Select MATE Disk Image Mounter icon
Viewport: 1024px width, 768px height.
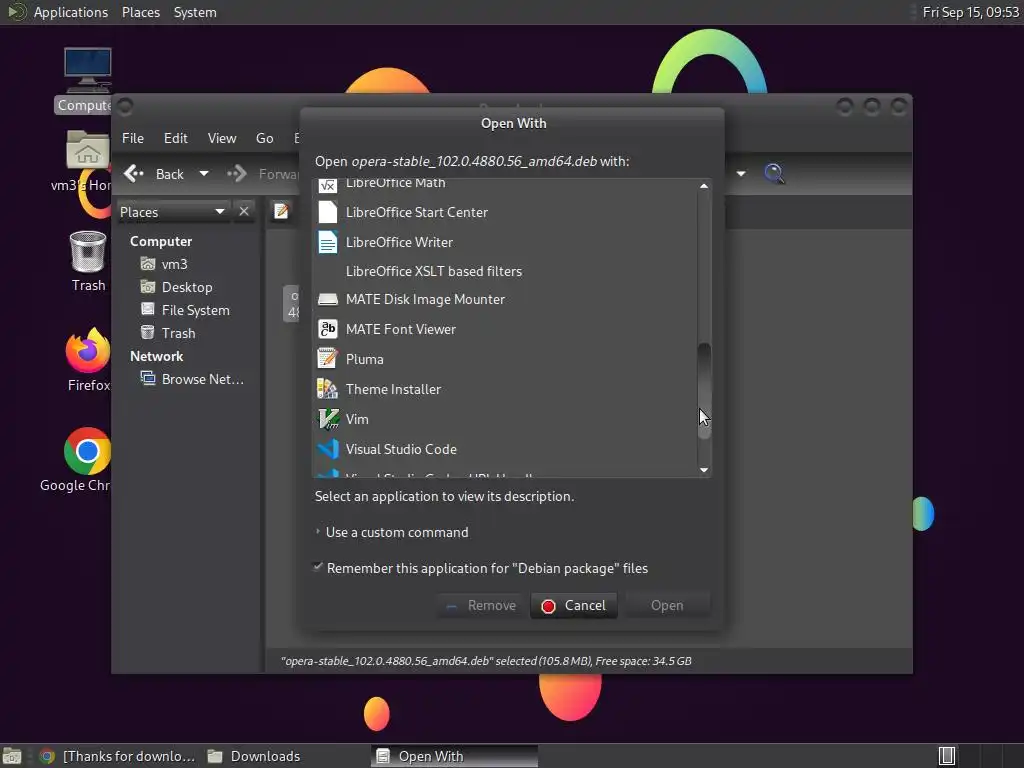coord(327,299)
